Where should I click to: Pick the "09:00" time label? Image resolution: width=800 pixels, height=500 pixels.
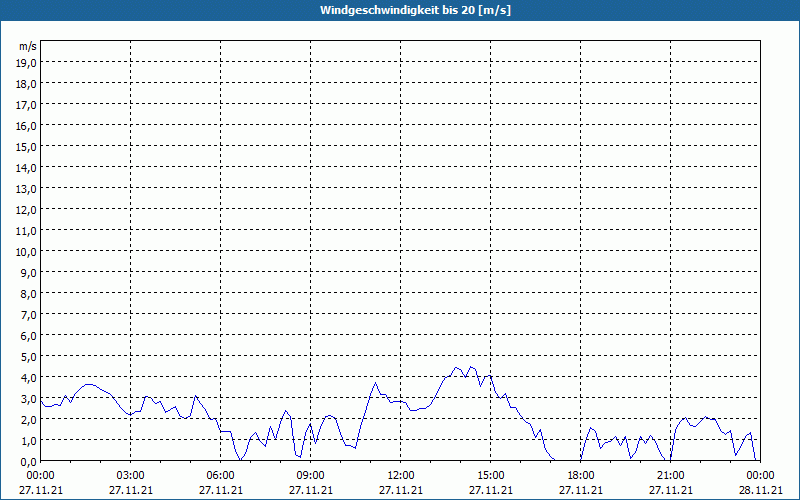(x=311, y=476)
